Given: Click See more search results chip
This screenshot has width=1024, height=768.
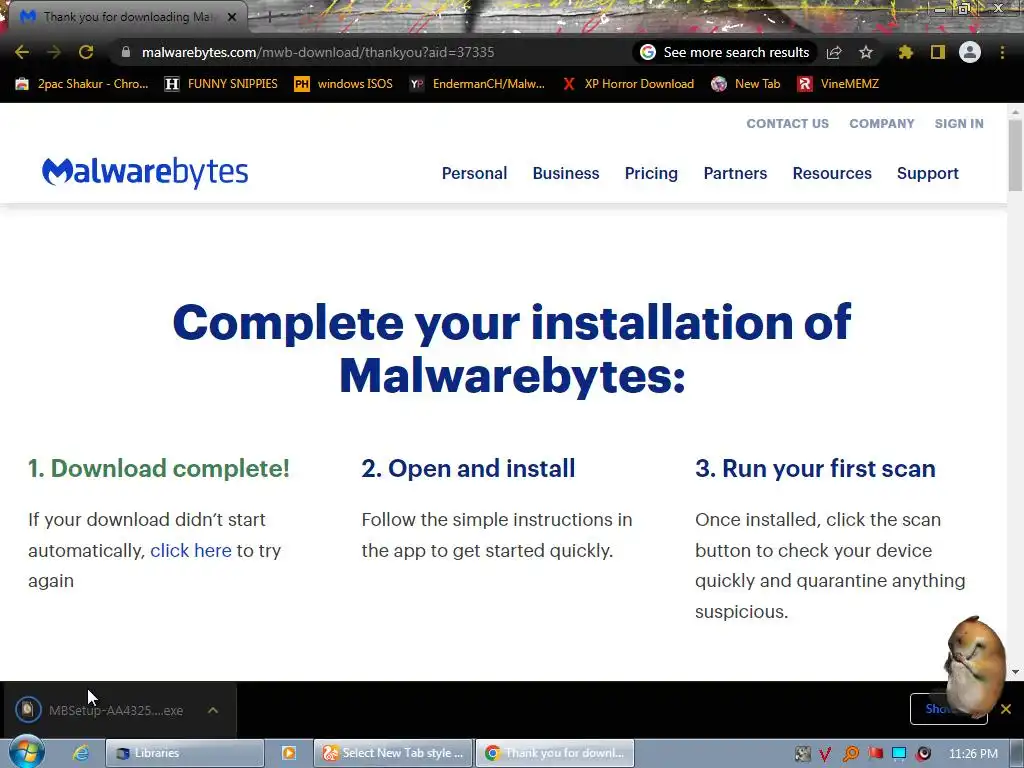Looking at the screenshot, I should [725, 52].
